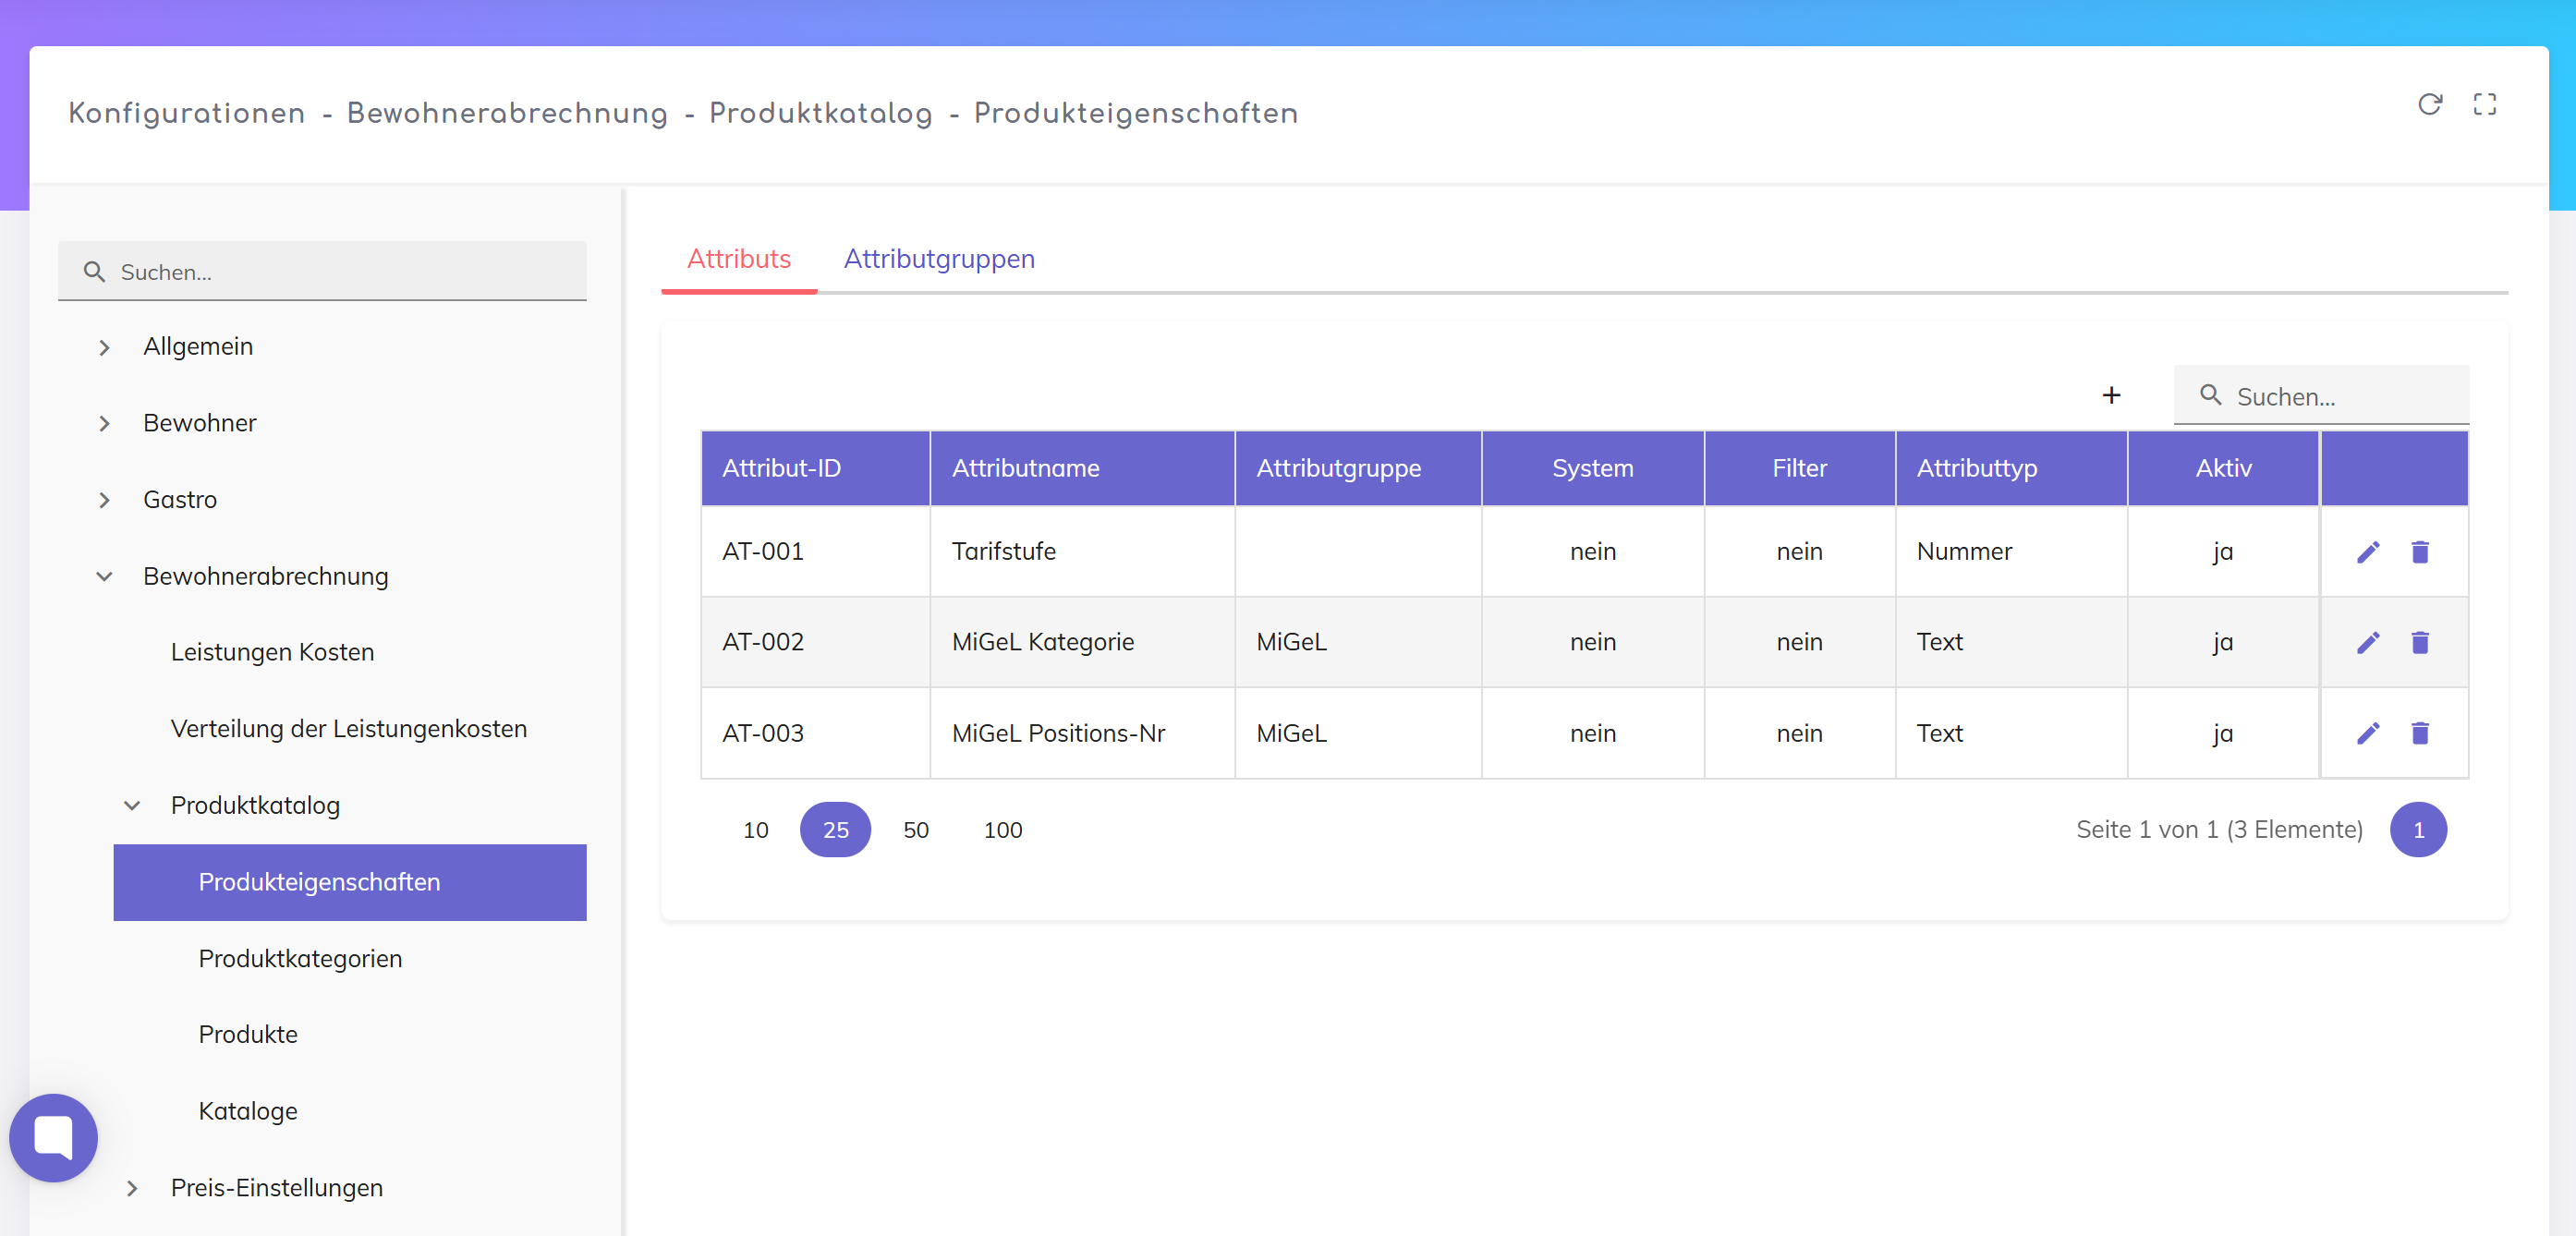
Task: Edit the AT-001 Tarifstufe row
Action: [2367, 552]
